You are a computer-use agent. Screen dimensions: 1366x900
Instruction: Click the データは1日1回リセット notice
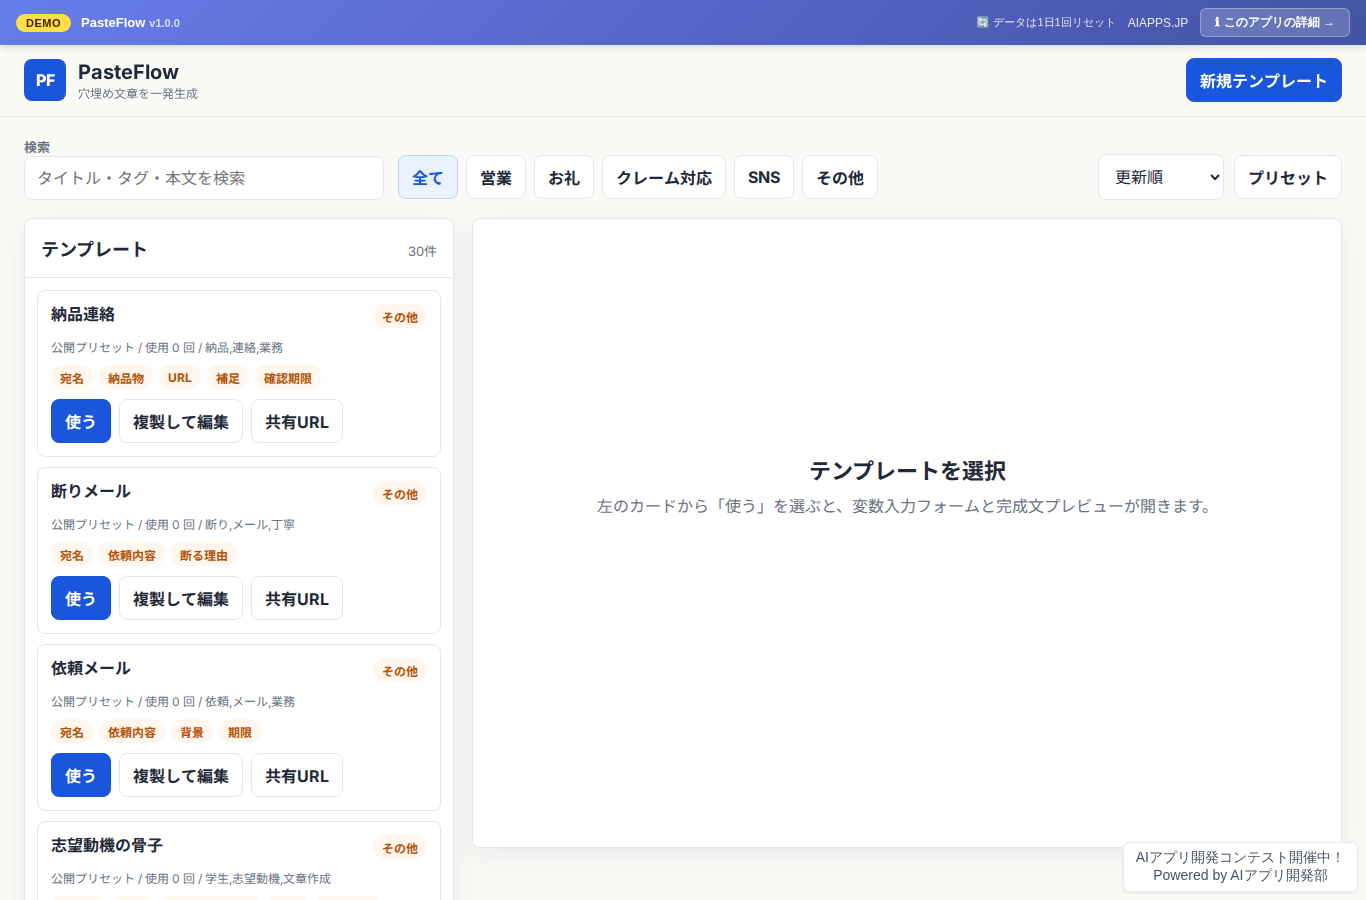1046,22
